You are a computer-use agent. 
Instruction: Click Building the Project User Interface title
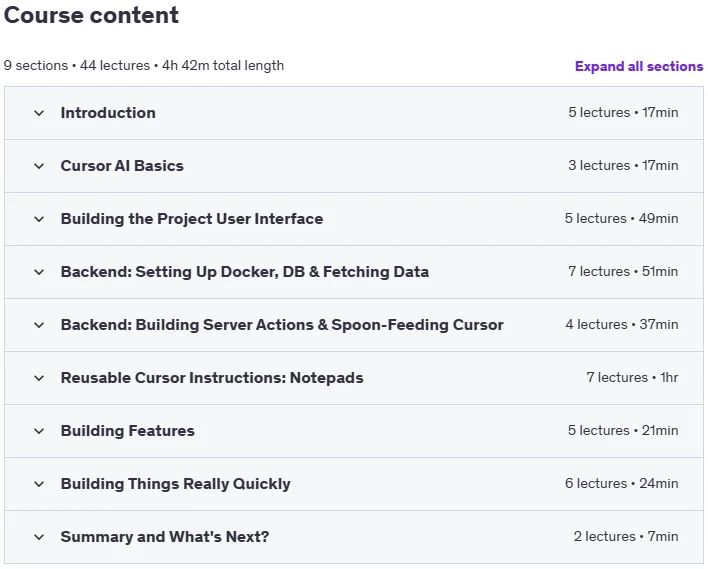click(x=192, y=219)
